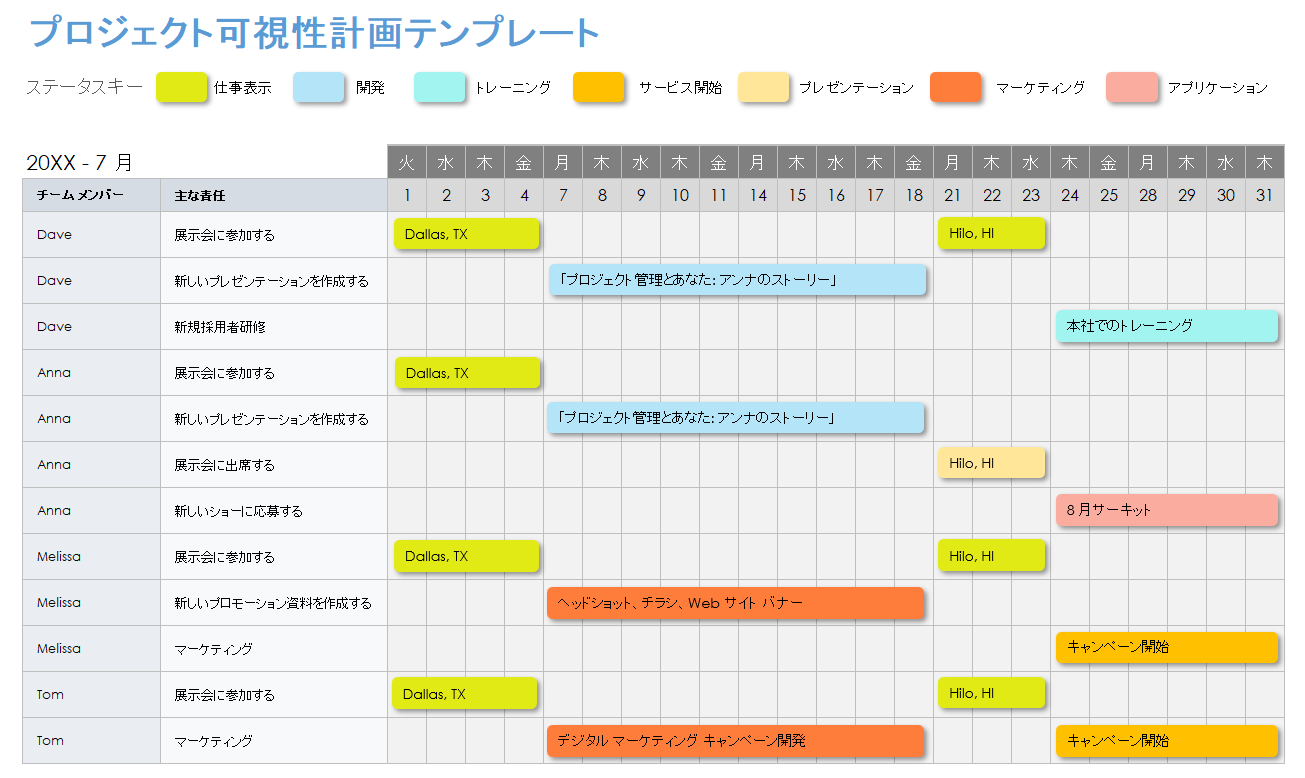Click the アプリケーション legend label
The image size is (1305, 778).
[x=1218, y=88]
